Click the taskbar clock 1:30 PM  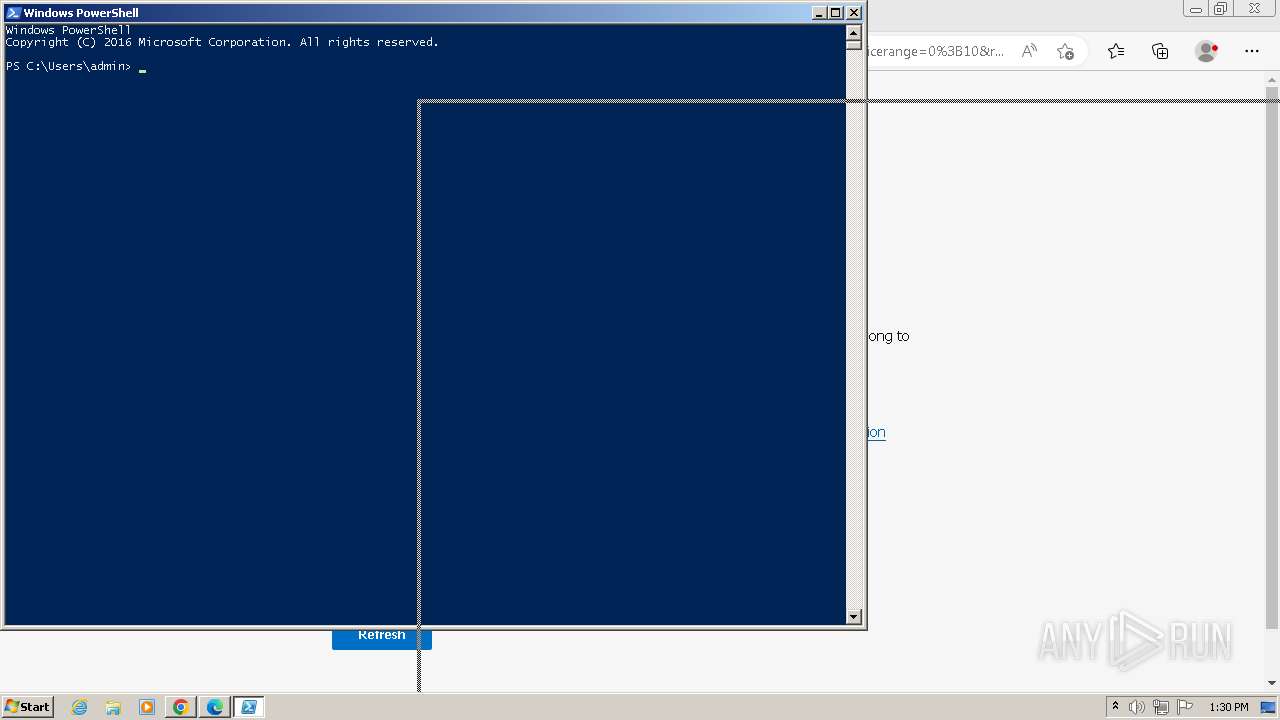coord(1228,707)
